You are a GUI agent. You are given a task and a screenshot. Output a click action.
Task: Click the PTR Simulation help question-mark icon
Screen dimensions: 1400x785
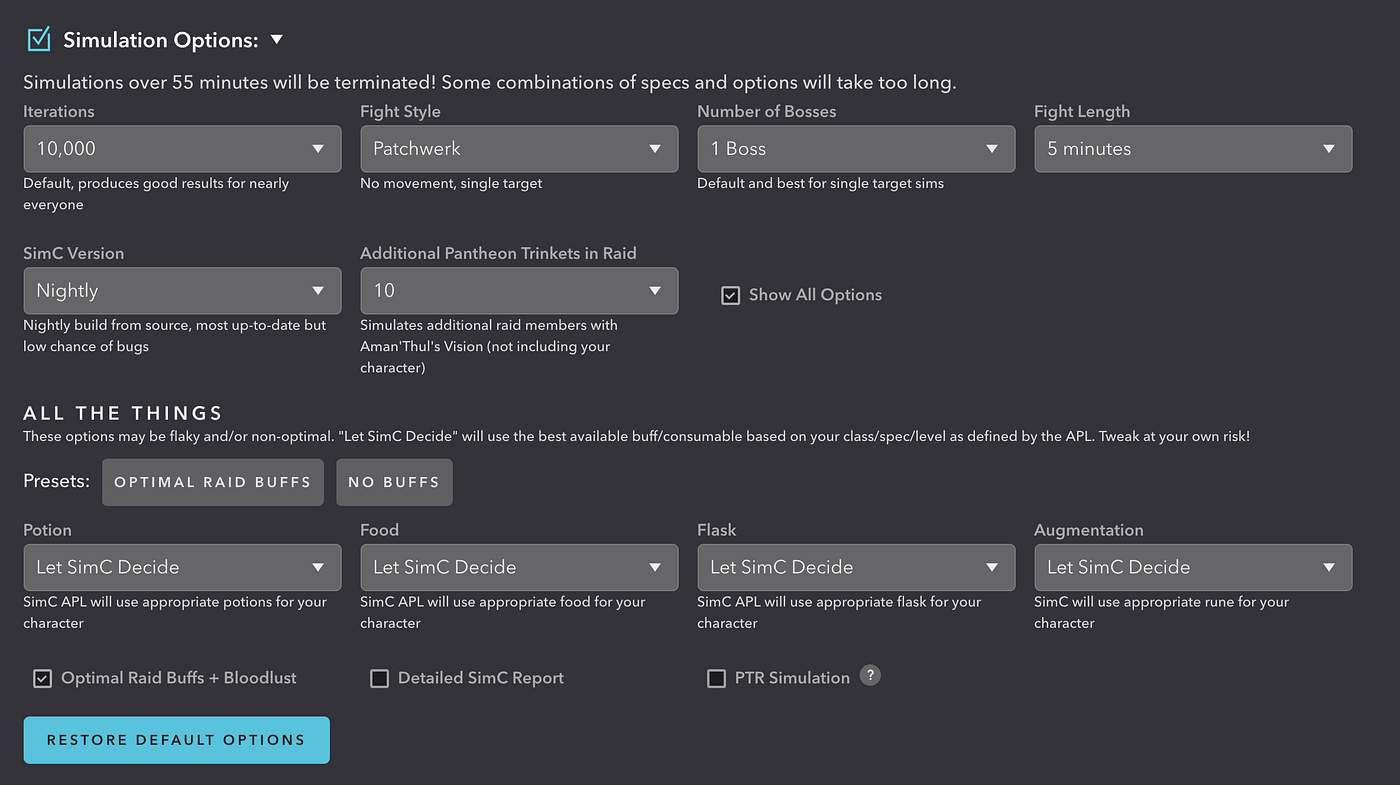870,676
